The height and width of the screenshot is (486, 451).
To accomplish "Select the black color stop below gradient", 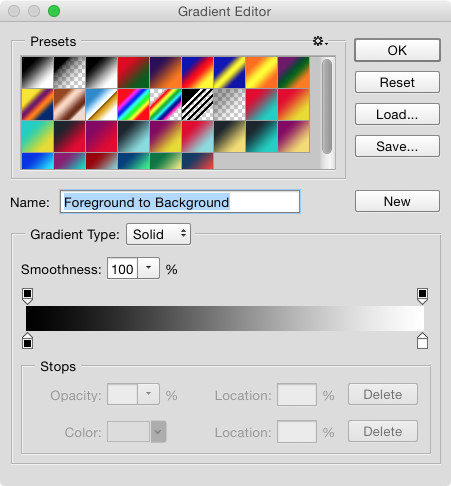I will (x=27, y=341).
